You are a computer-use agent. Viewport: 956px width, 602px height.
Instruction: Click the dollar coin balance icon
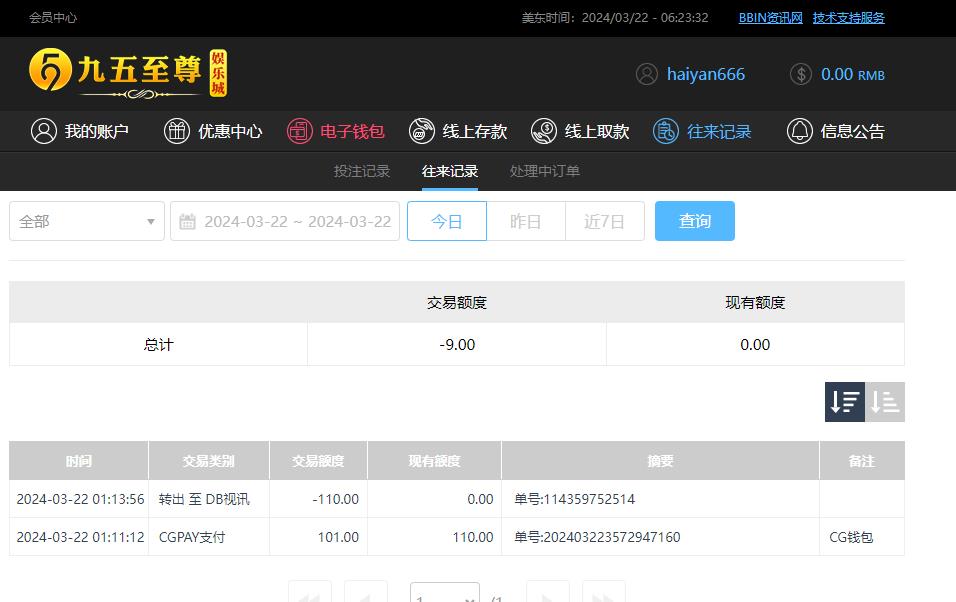[801, 74]
